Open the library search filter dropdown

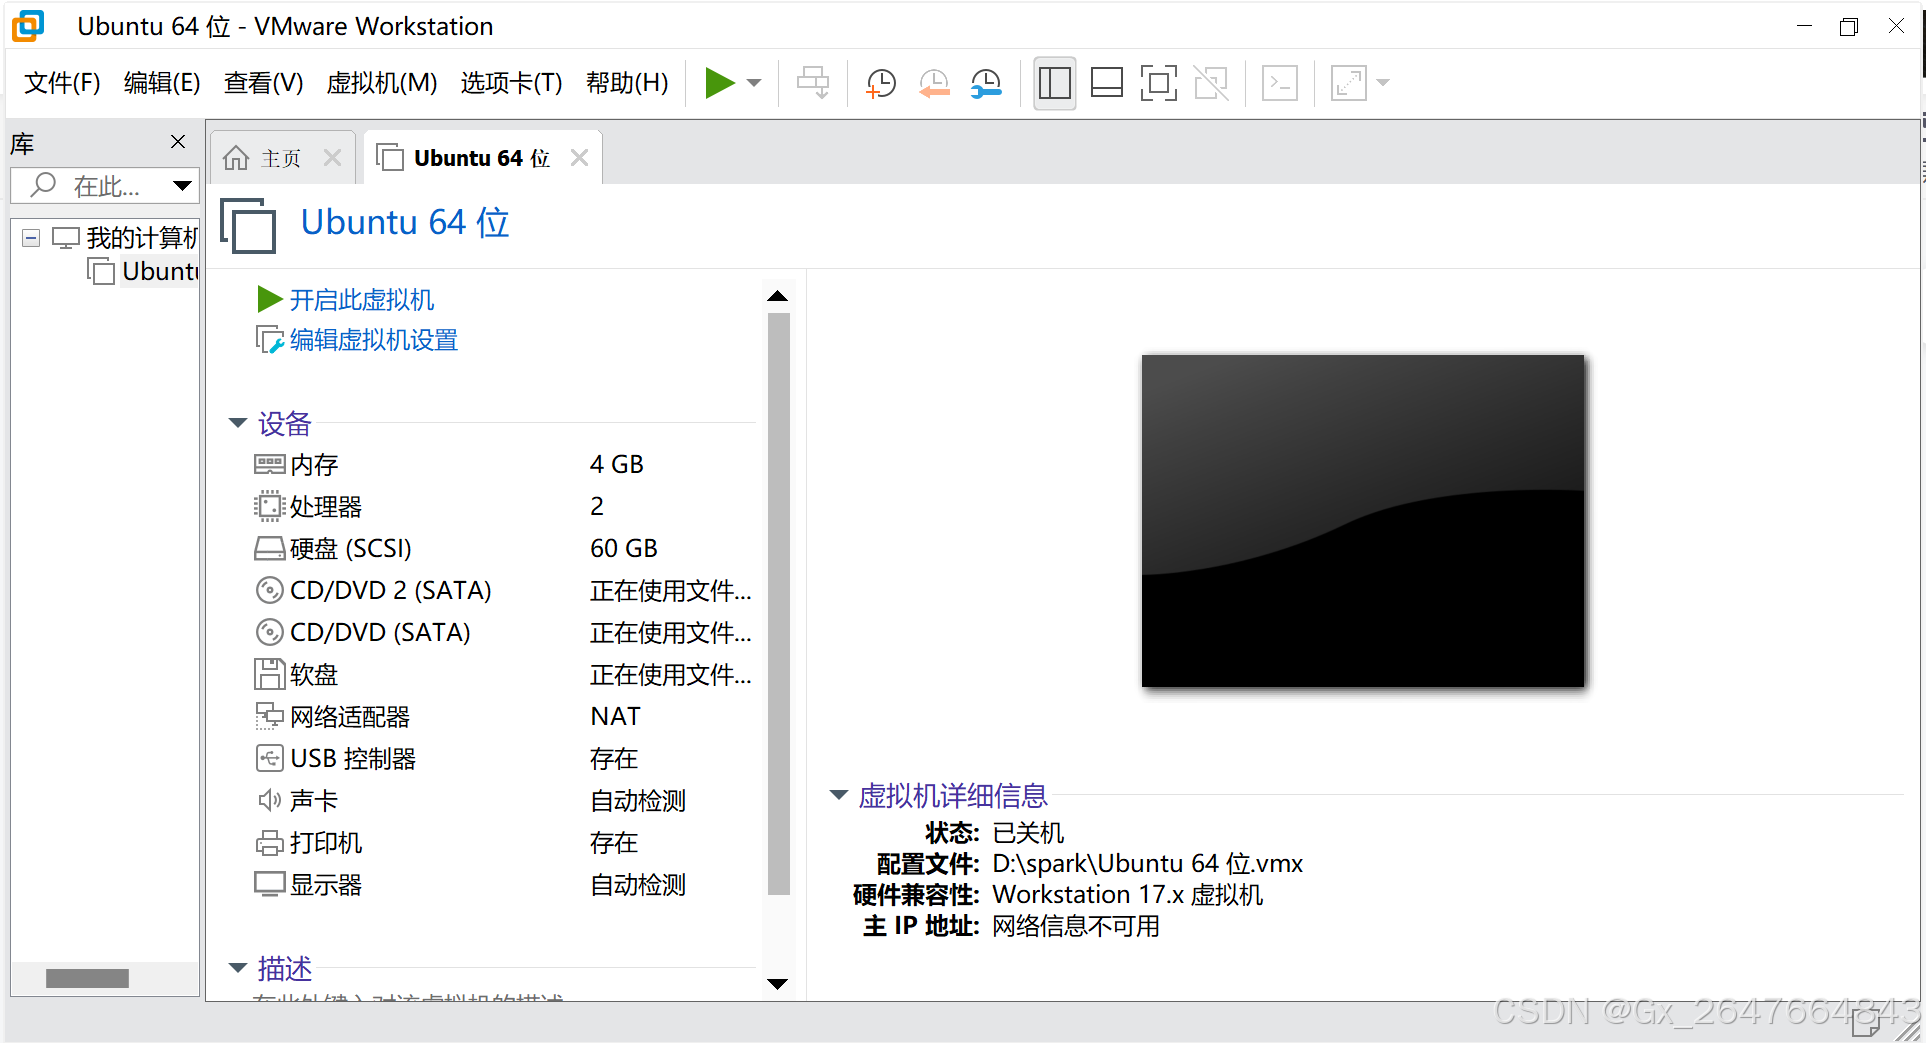pos(182,186)
